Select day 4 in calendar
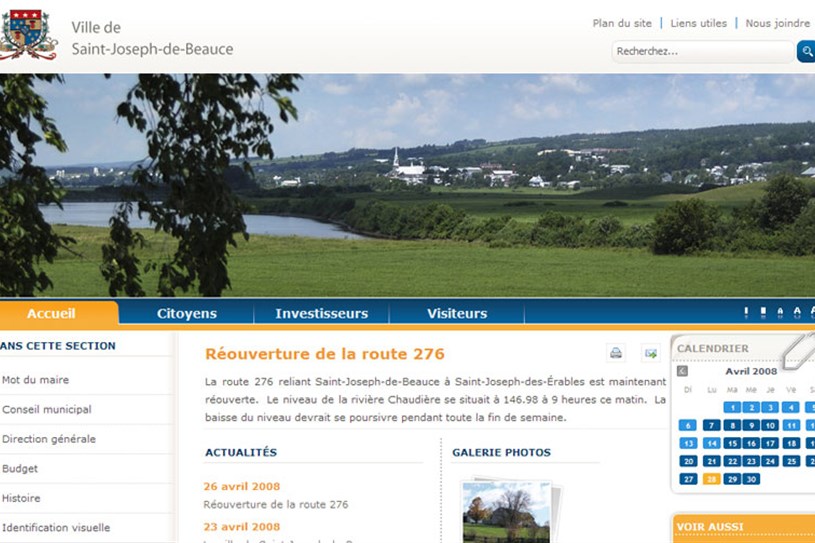The width and height of the screenshot is (815, 543). (x=791, y=407)
